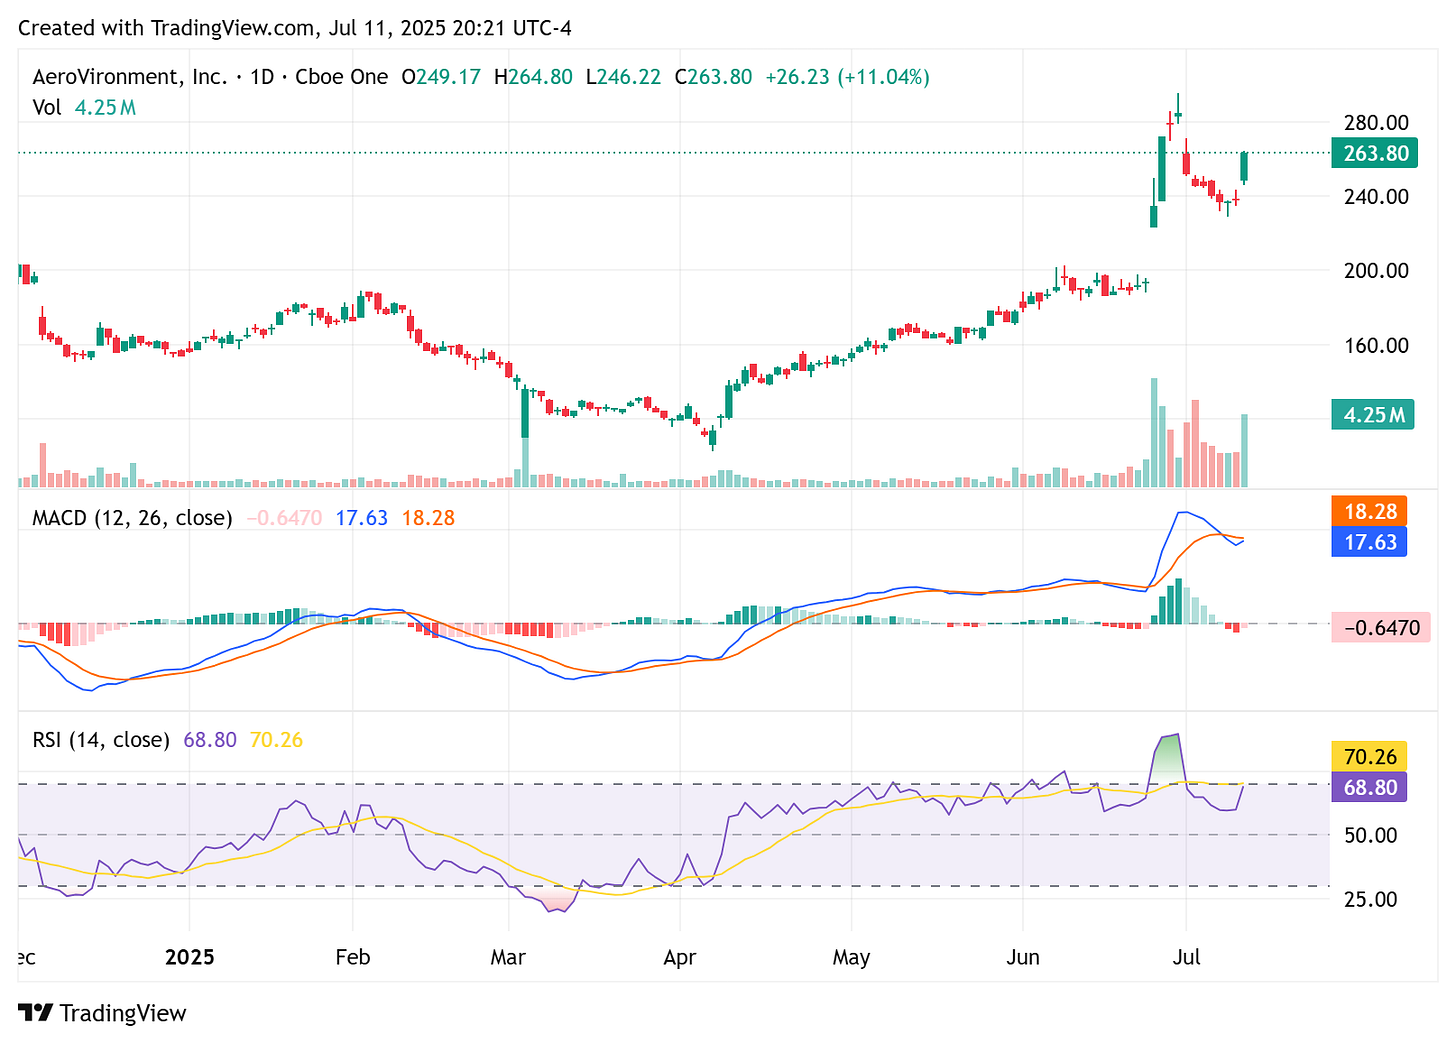
Task: Select the orange 18.28 MACD signal badge
Action: [1369, 511]
